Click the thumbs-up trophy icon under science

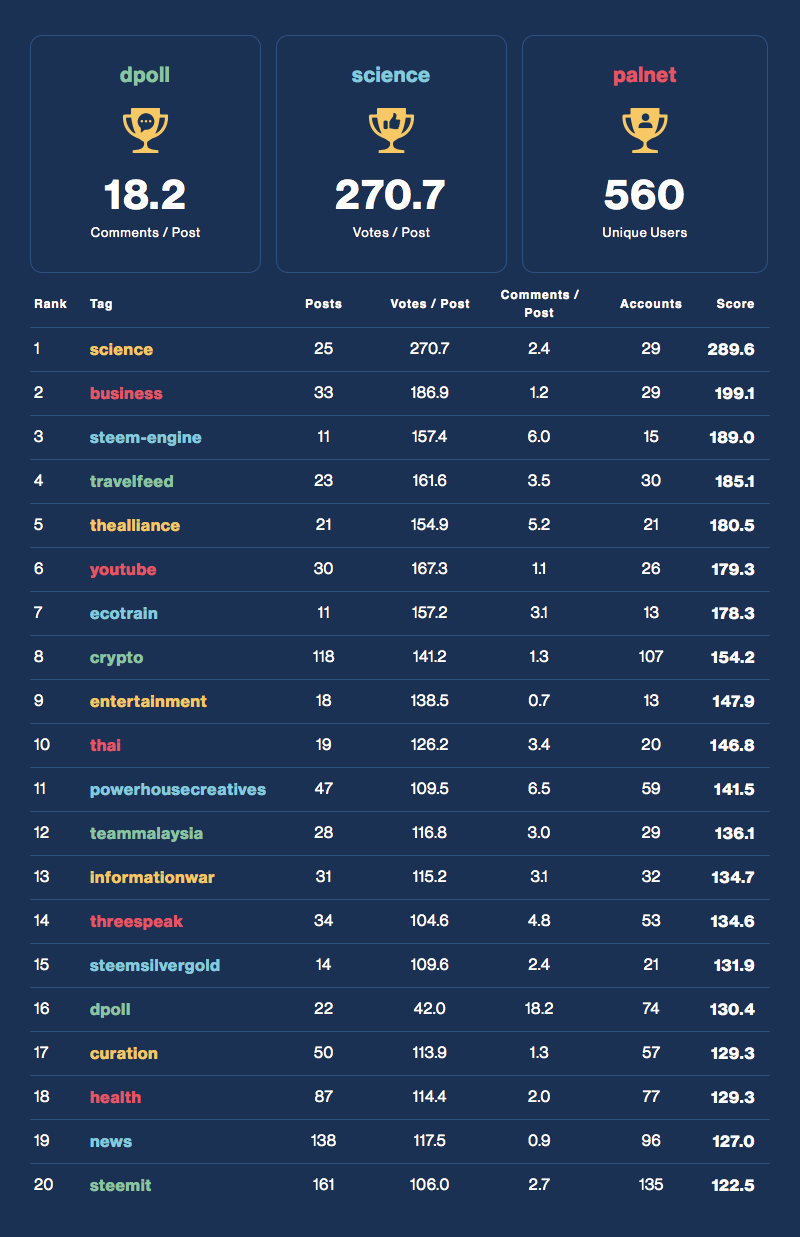(x=391, y=131)
